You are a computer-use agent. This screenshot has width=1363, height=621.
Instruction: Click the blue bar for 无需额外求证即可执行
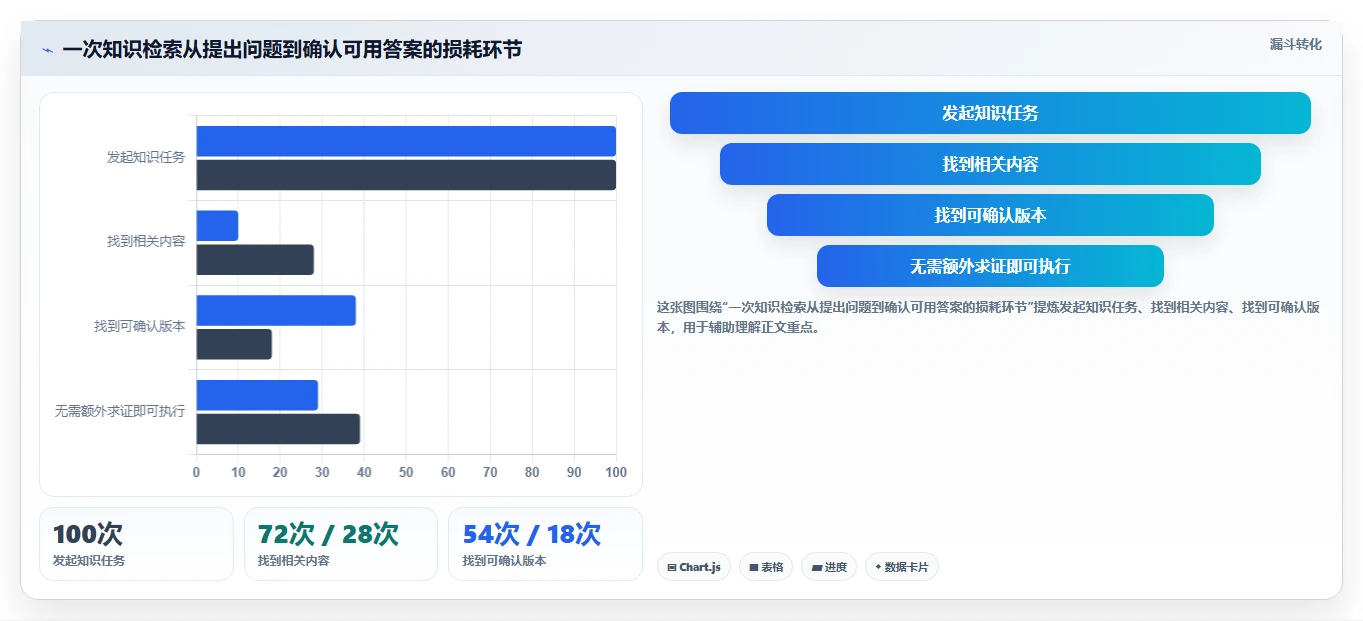tap(257, 395)
